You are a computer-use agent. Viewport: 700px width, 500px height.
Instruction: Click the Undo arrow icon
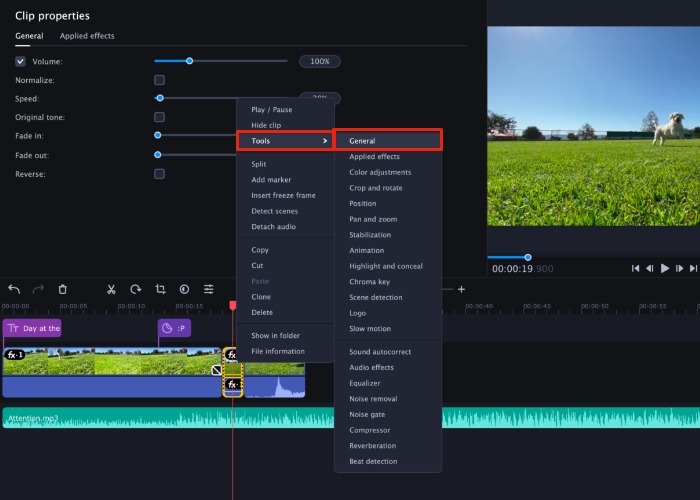(x=14, y=289)
